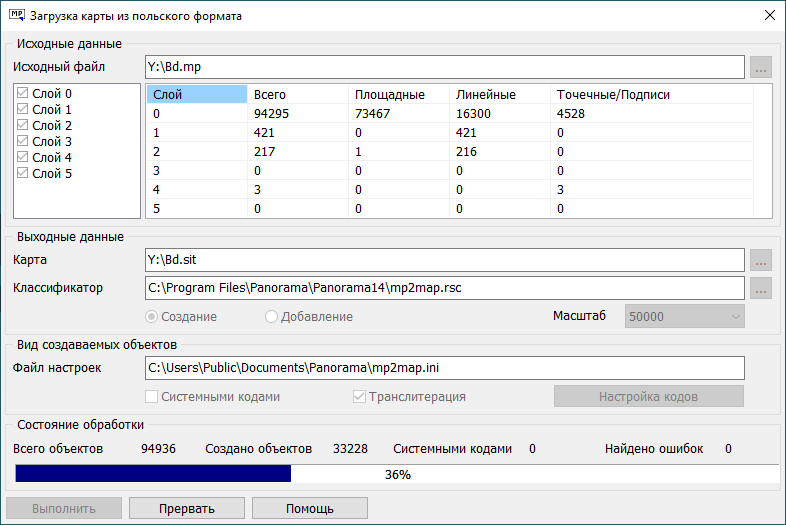The width and height of the screenshot is (786, 525).
Task: Click the MP application icon in title bar
Action: pos(16,16)
